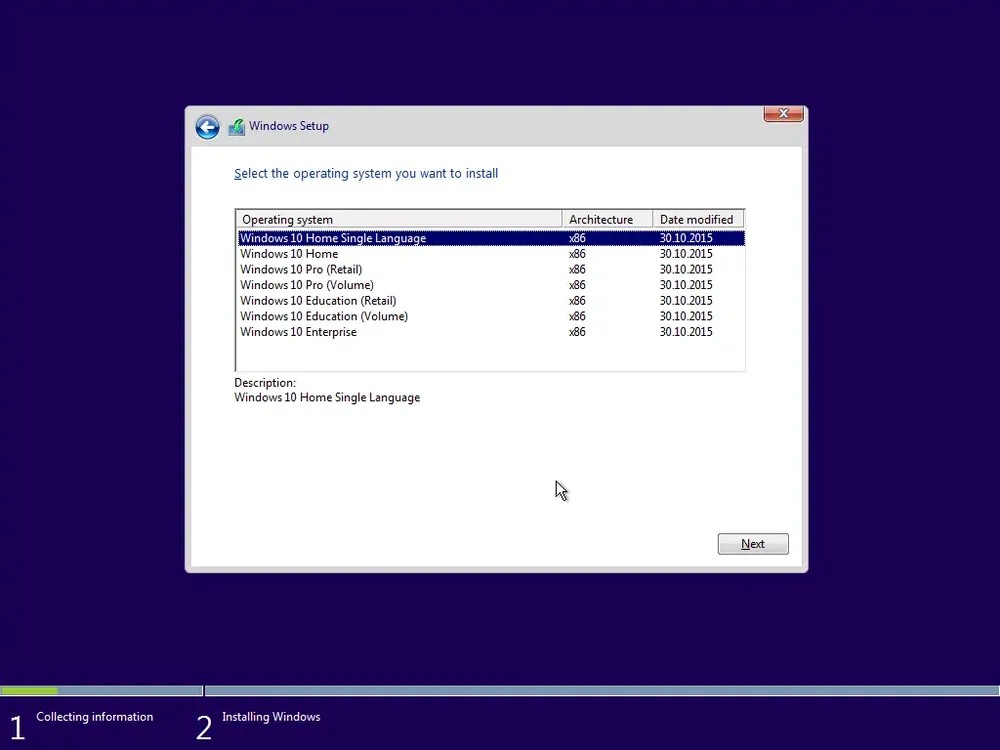The height and width of the screenshot is (750, 1000).
Task: Choose Windows 10 Pro (Volume)
Action: (x=491, y=285)
